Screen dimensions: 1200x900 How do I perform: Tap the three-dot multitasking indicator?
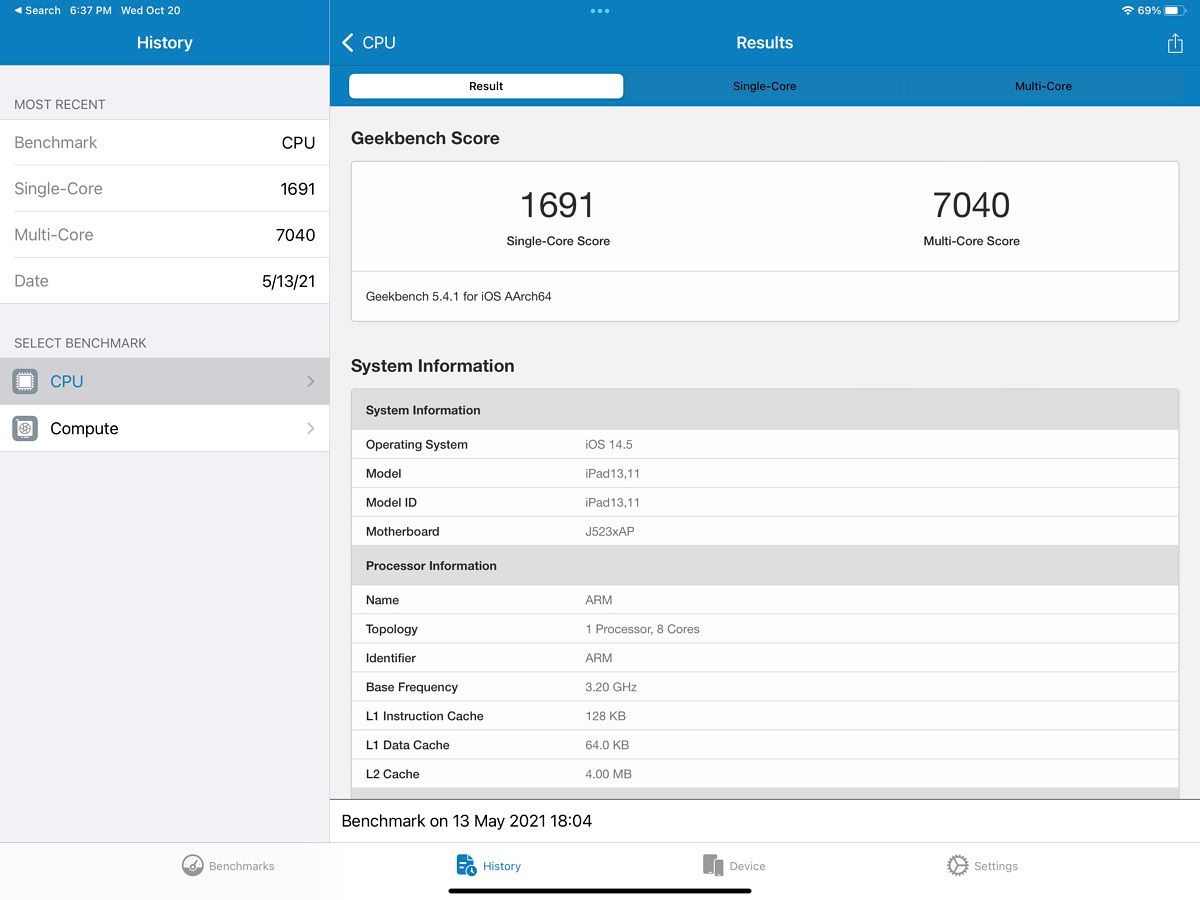(x=600, y=11)
